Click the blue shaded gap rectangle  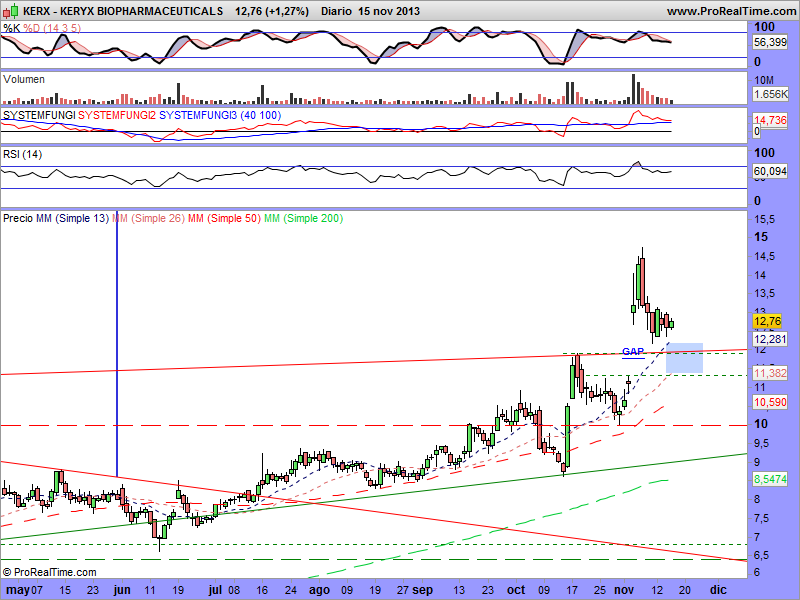tap(685, 358)
